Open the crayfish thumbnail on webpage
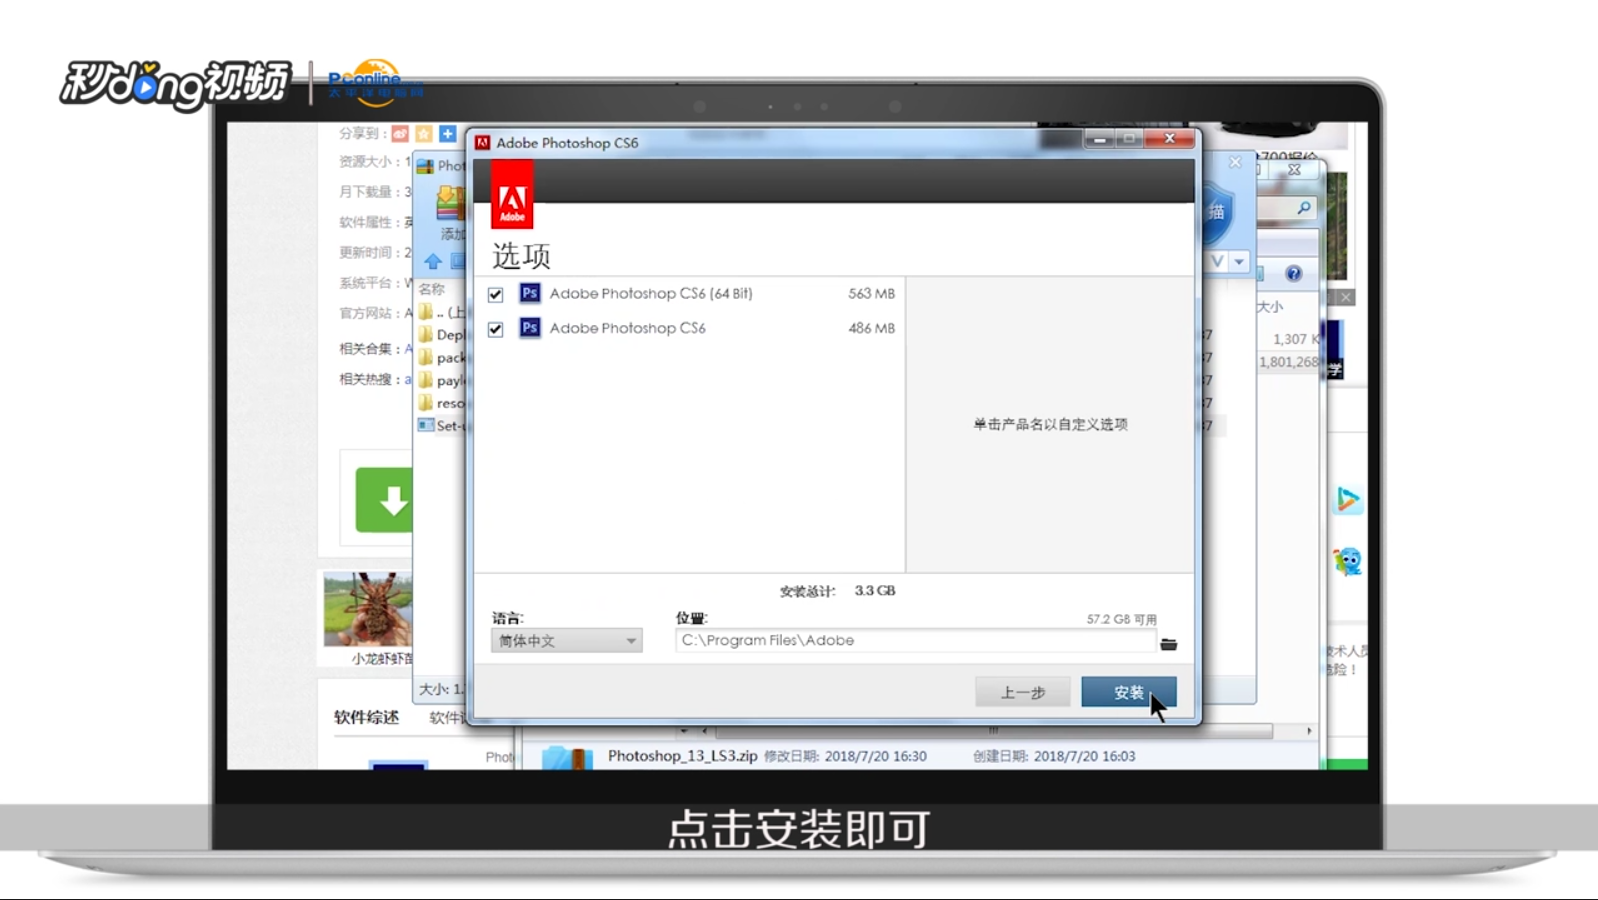Image resolution: width=1598 pixels, height=900 pixels. 368,609
